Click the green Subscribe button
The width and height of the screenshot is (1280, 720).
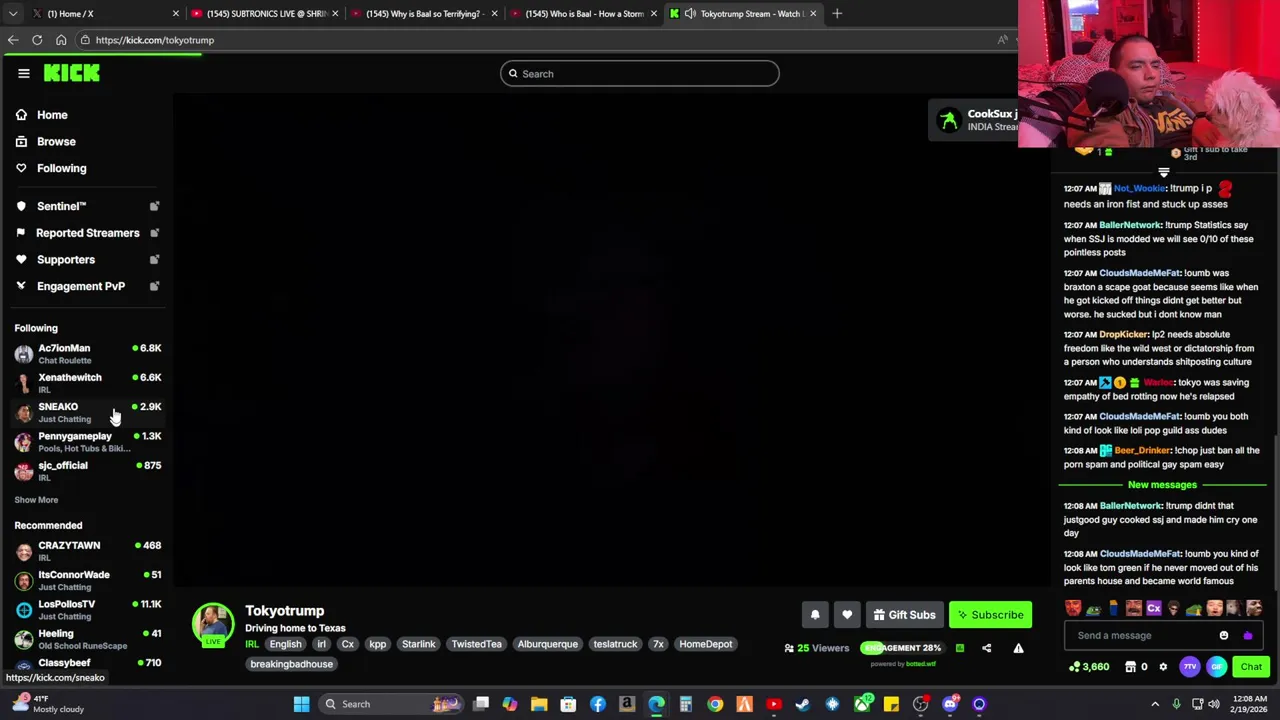pyautogui.click(x=990, y=615)
